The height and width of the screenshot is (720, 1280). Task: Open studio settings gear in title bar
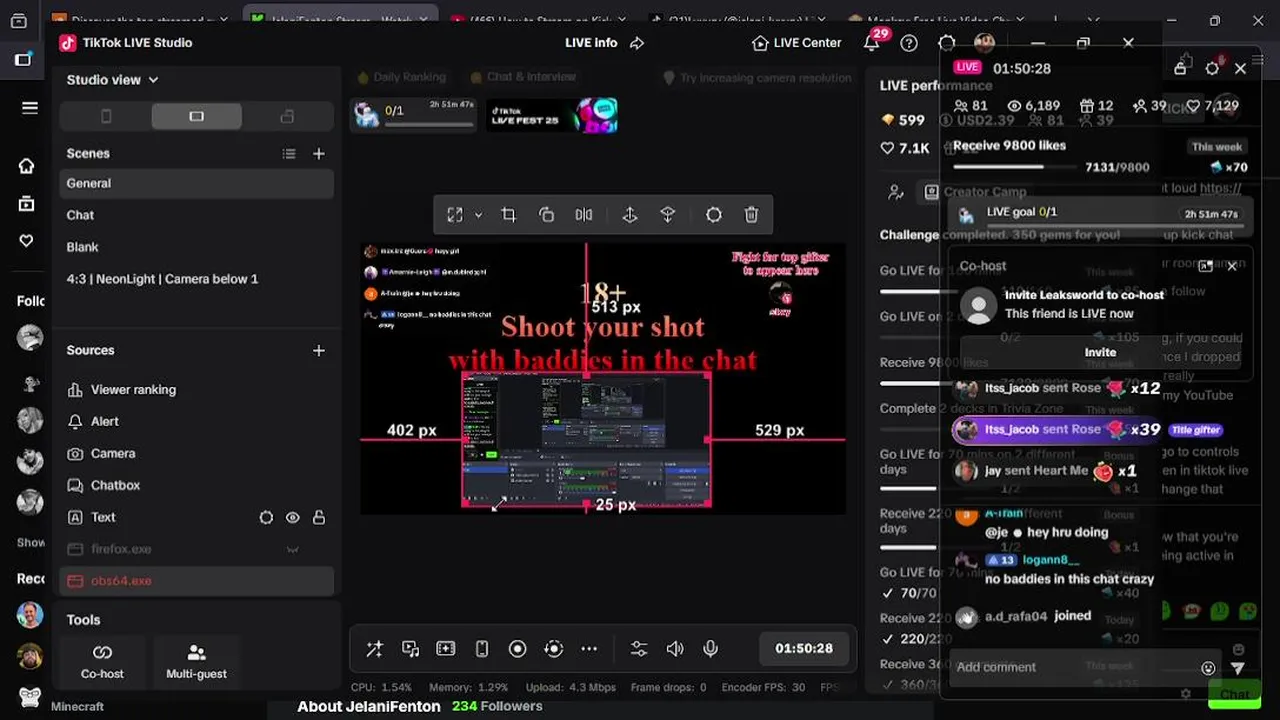pos(947,43)
